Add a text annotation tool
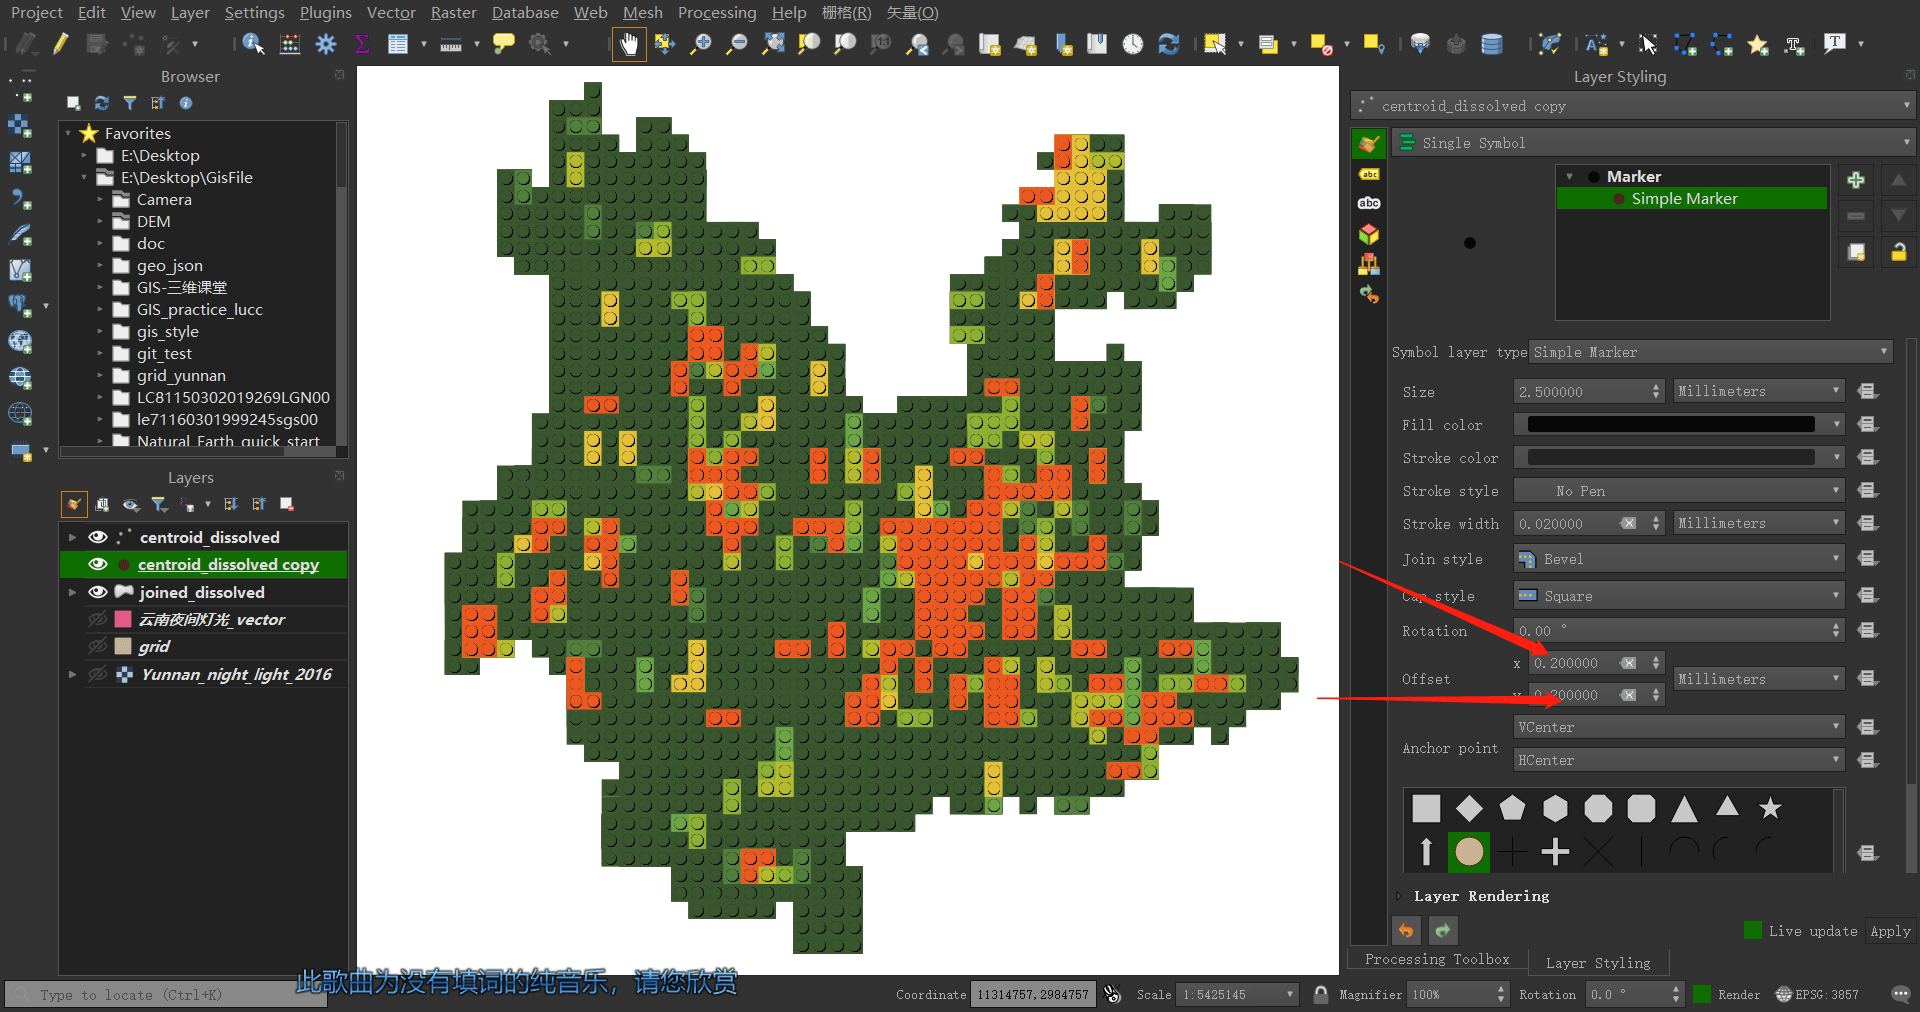The height and width of the screenshot is (1012, 1920). coord(1834,44)
